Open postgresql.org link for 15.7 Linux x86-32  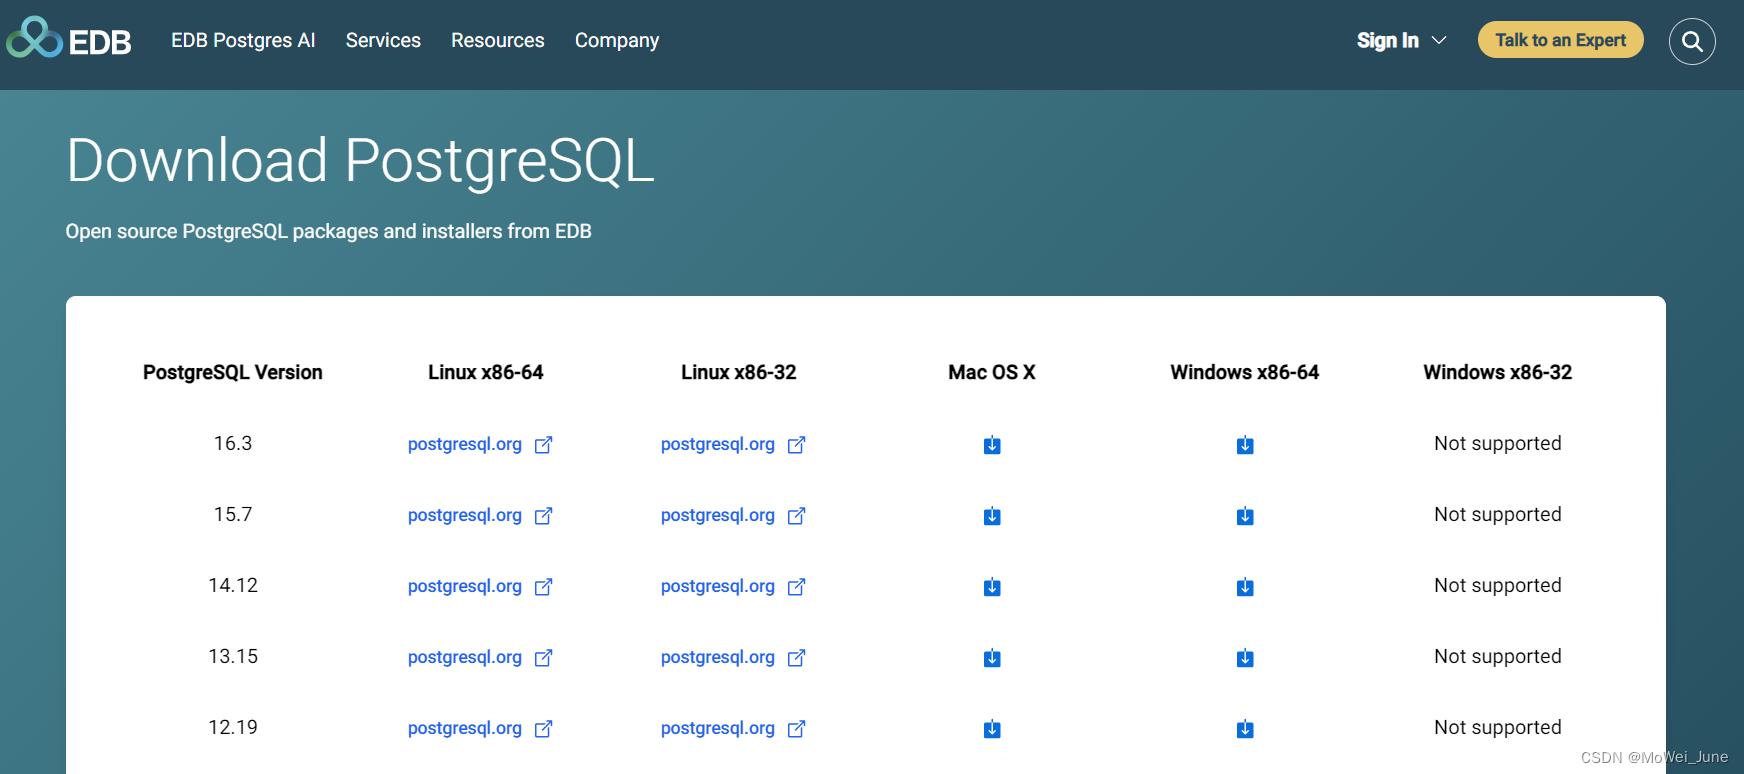pyautogui.click(x=718, y=515)
